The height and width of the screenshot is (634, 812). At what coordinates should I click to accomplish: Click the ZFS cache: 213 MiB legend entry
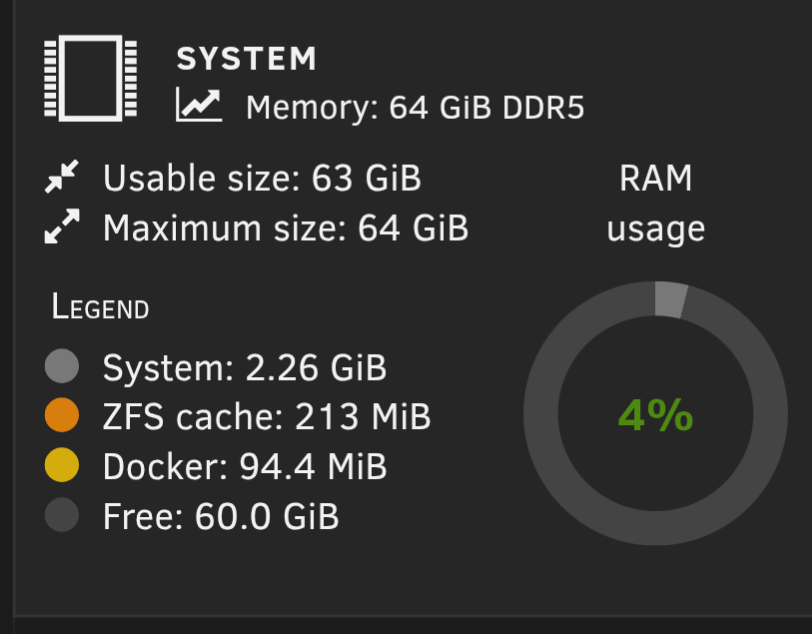click(266, 416)
